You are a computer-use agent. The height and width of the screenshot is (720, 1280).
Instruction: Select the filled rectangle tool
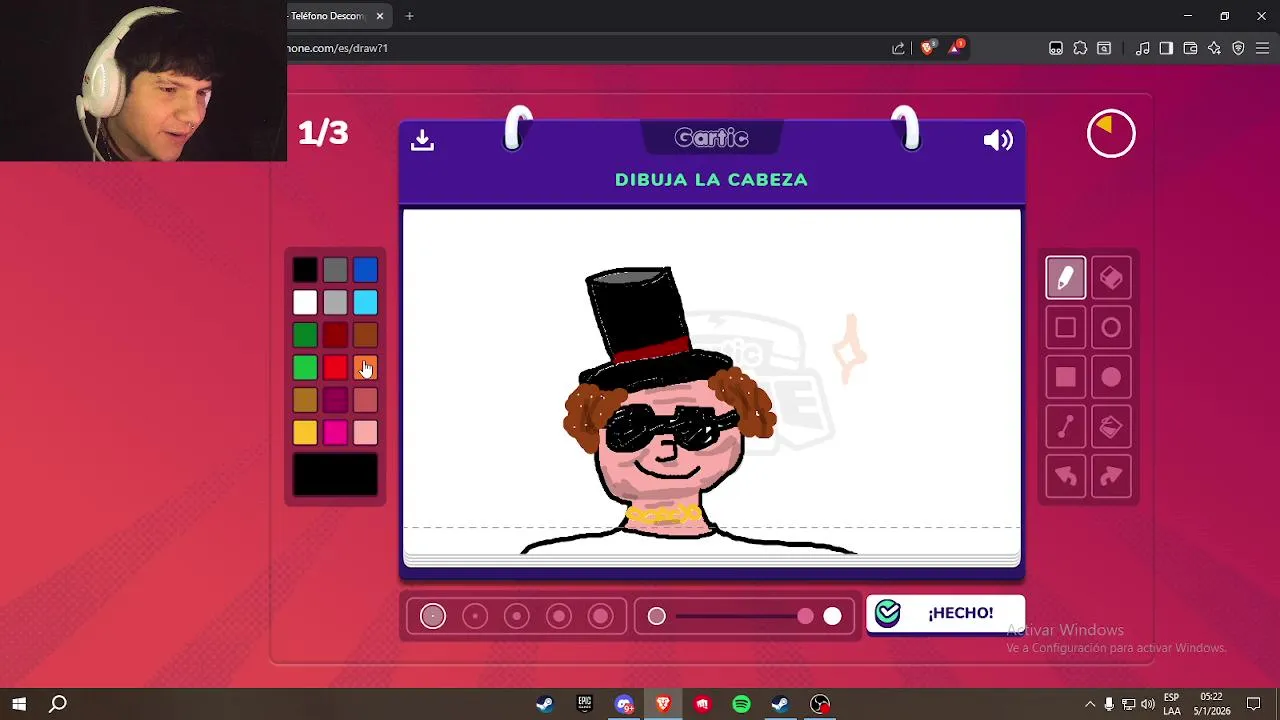click(1065, 377)
